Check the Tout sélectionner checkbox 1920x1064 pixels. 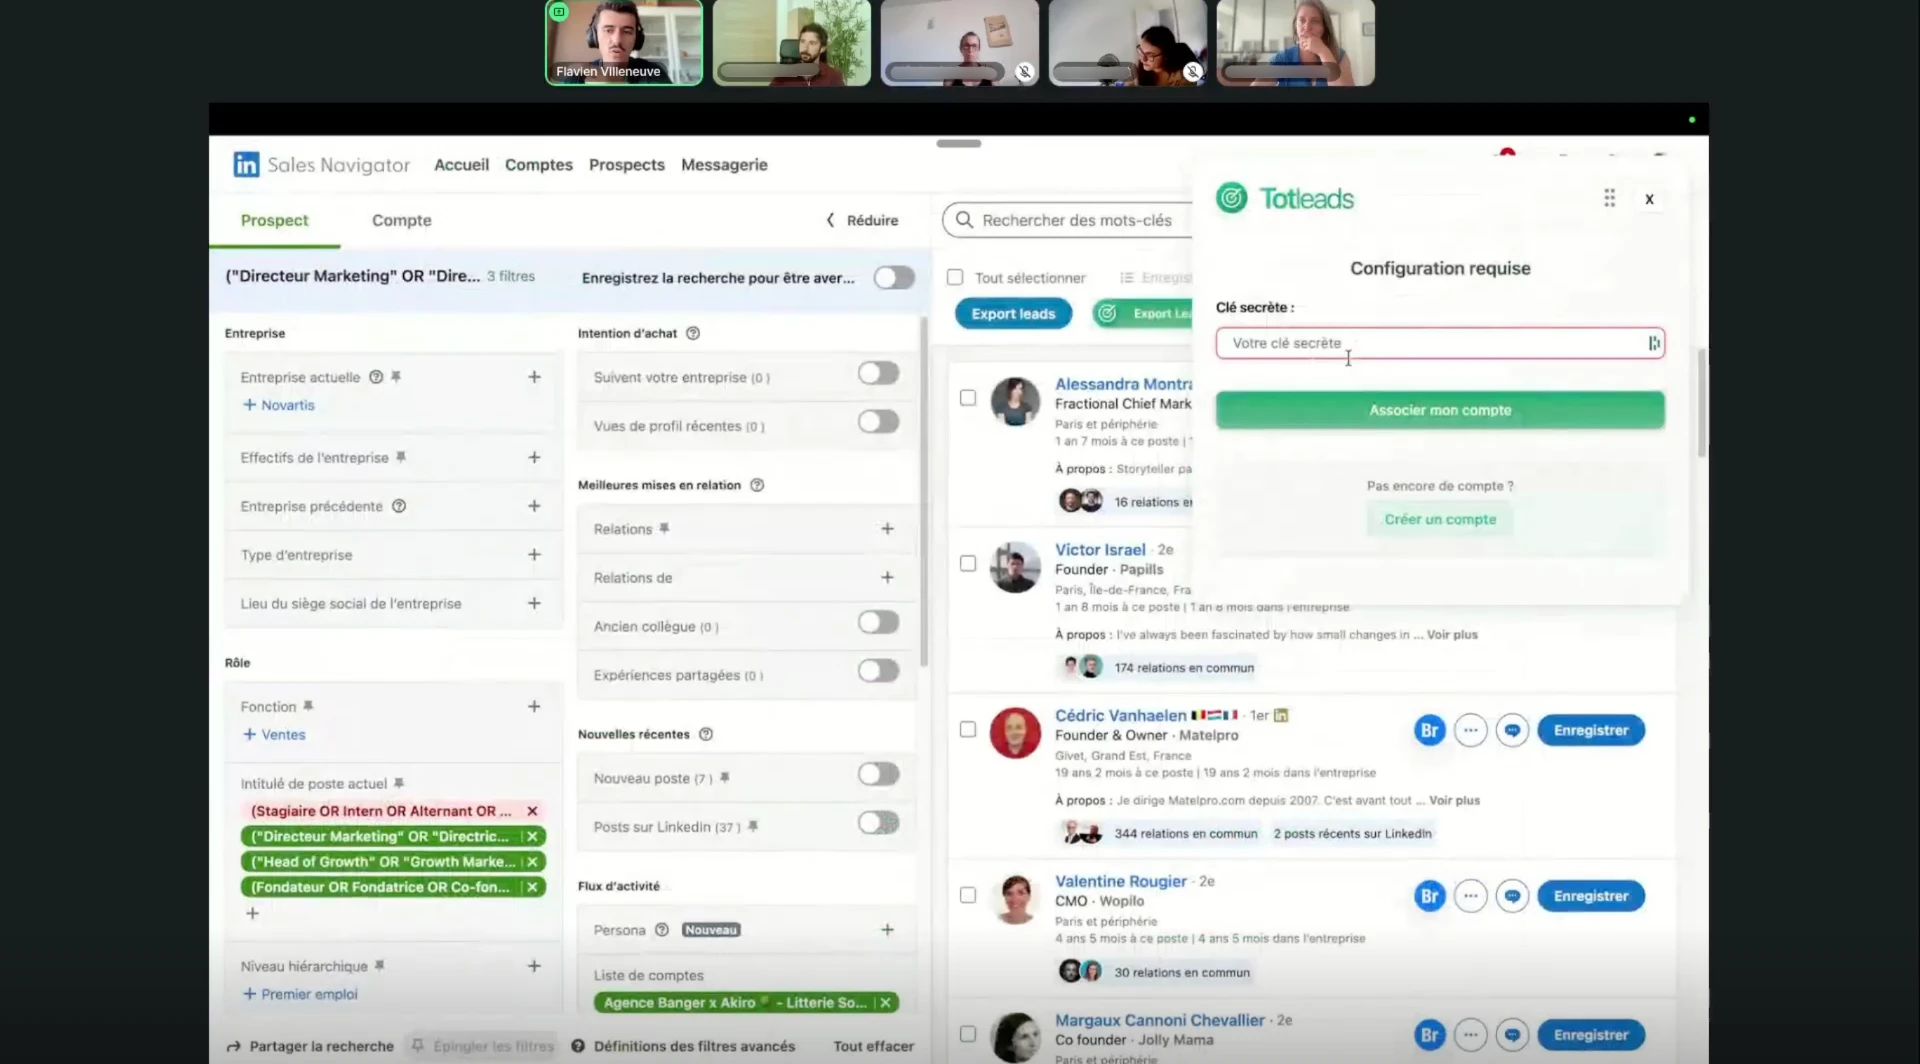[955, 277]
